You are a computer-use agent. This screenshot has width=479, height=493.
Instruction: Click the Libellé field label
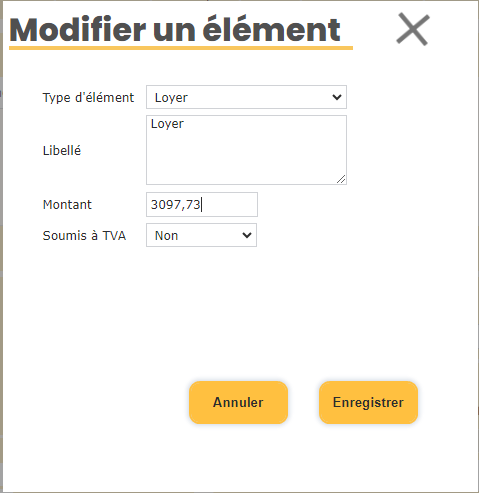pyautogui.click(x=62, y=150)
